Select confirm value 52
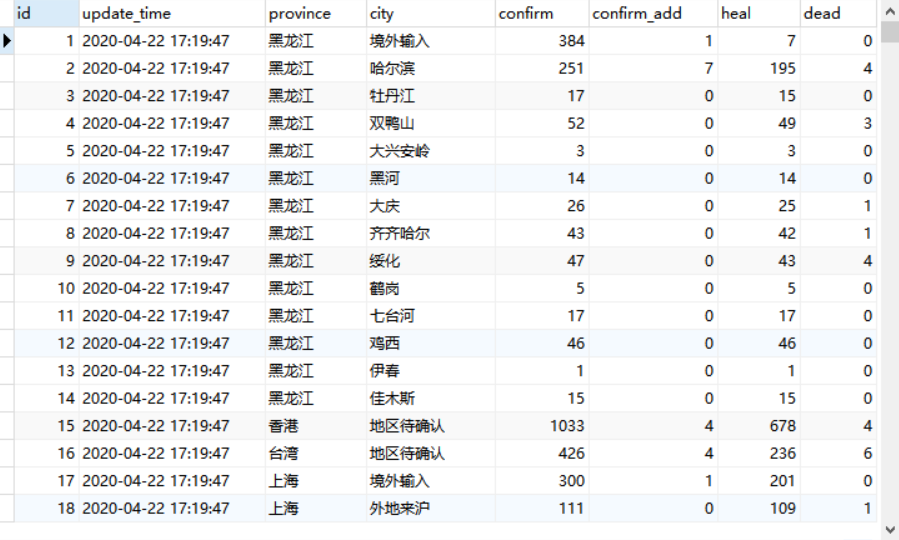The image size is (899, 540). click(576, 123)
